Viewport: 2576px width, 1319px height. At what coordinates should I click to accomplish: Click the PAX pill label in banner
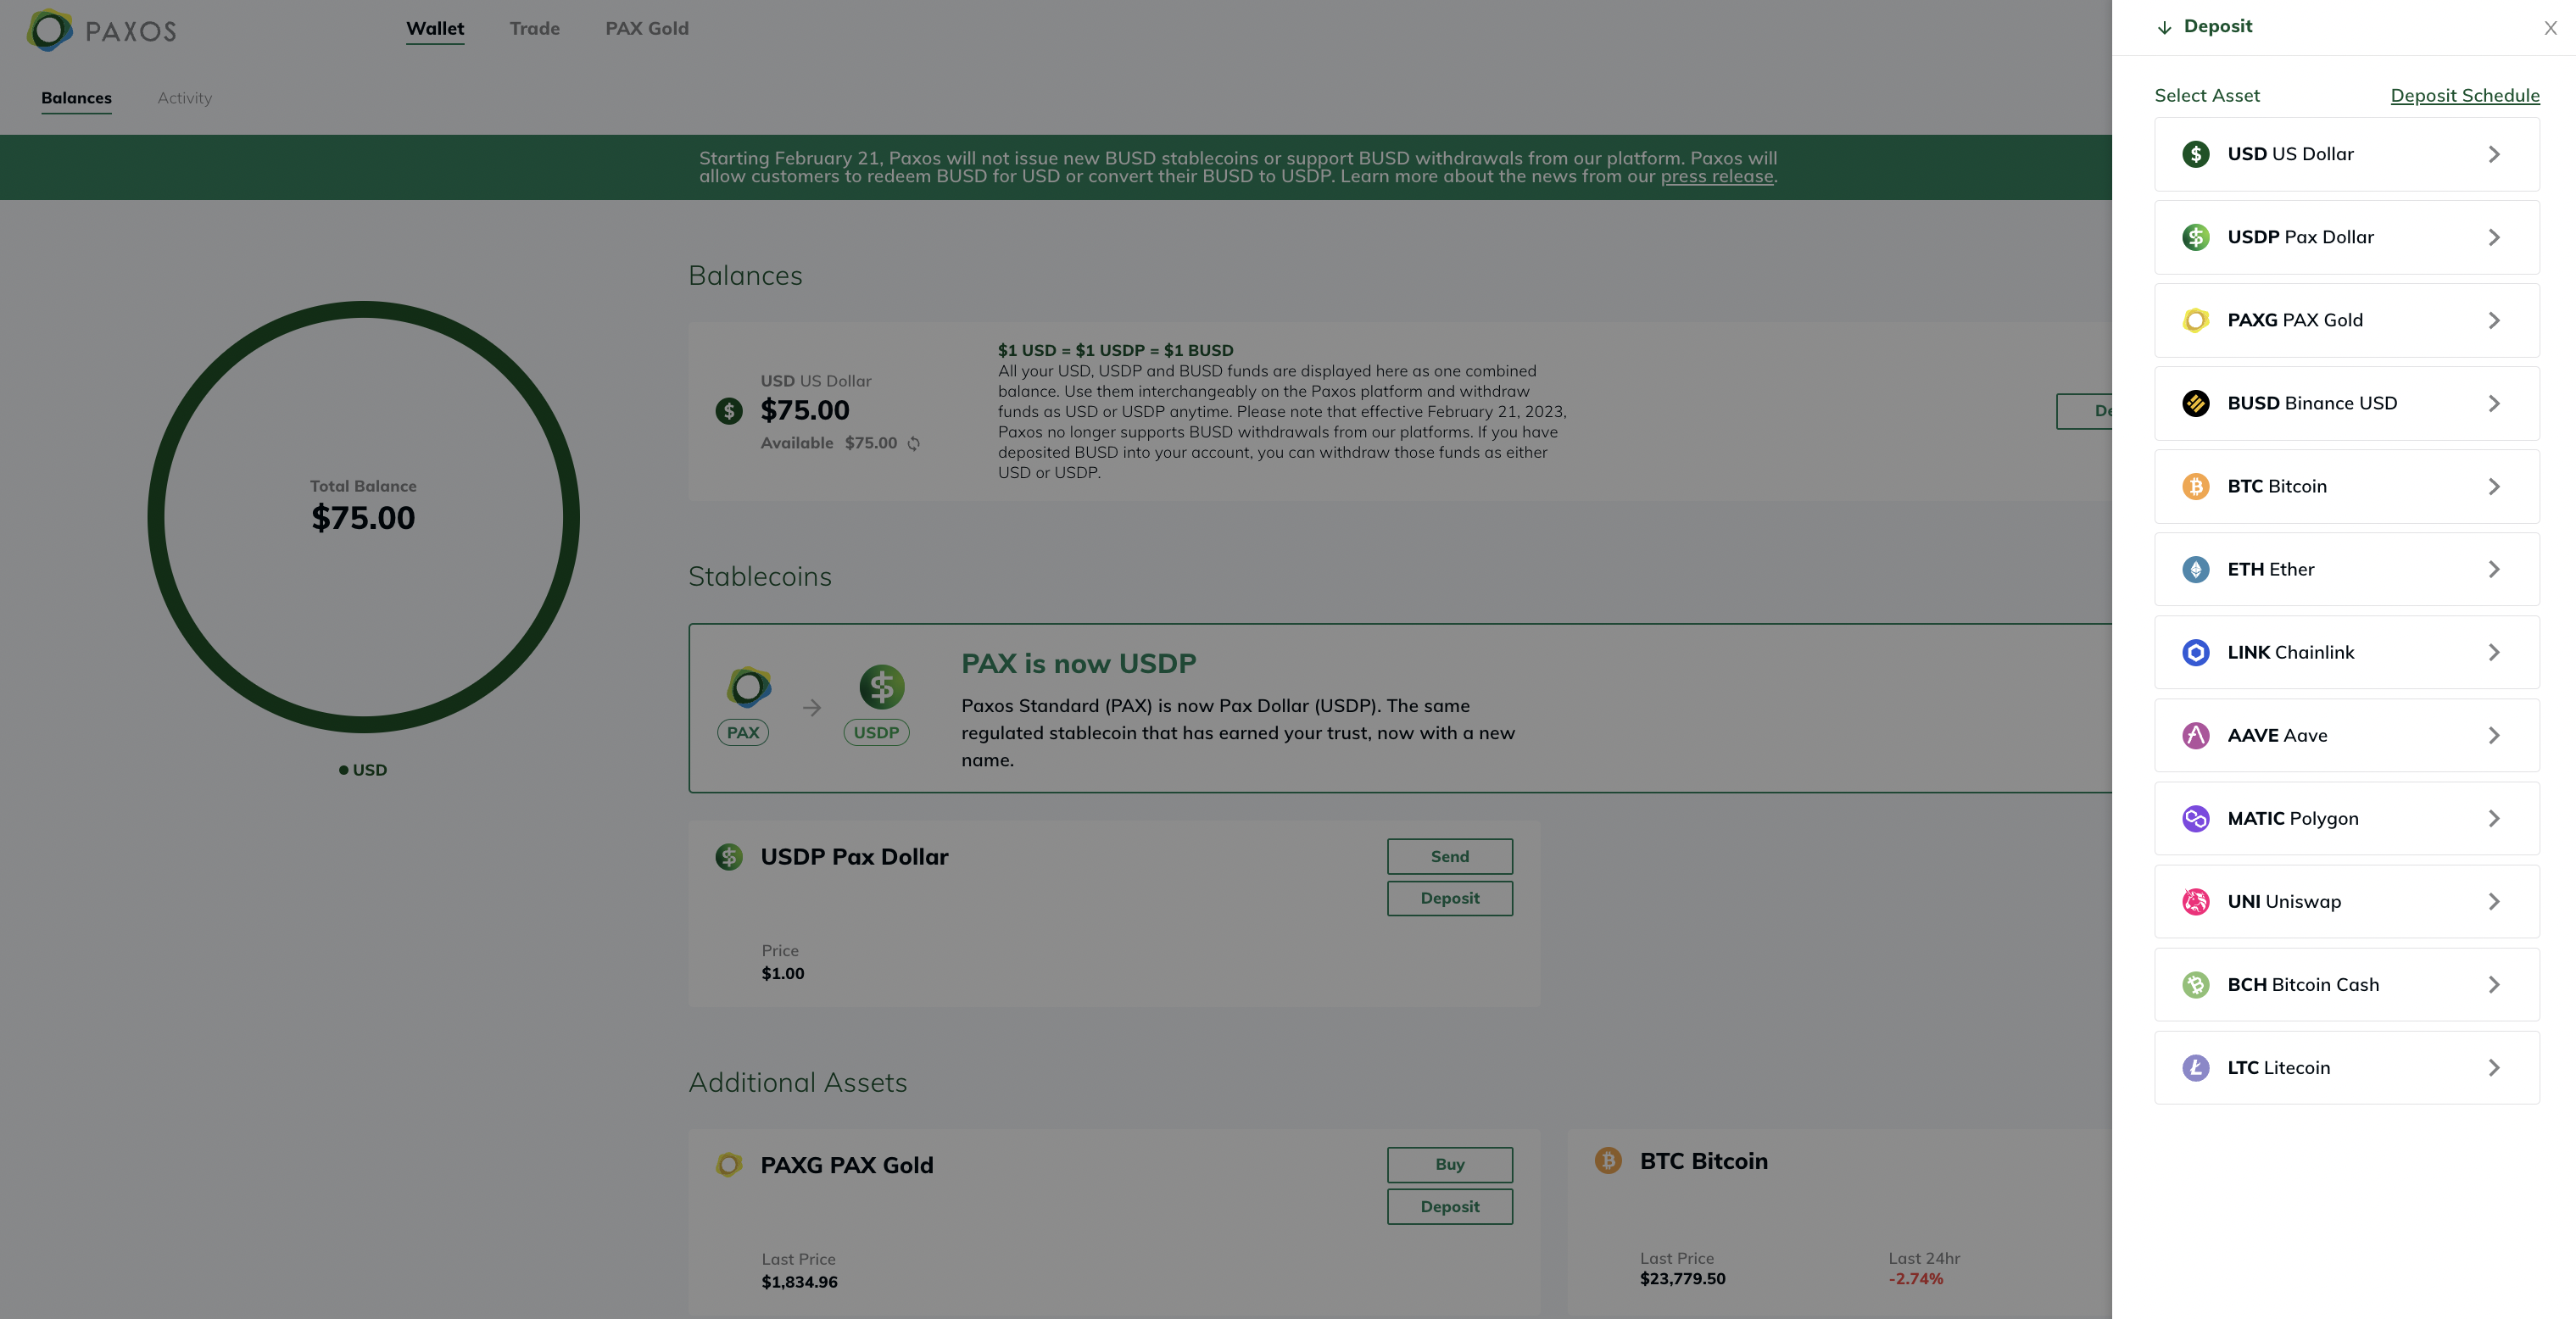[743, 732]
